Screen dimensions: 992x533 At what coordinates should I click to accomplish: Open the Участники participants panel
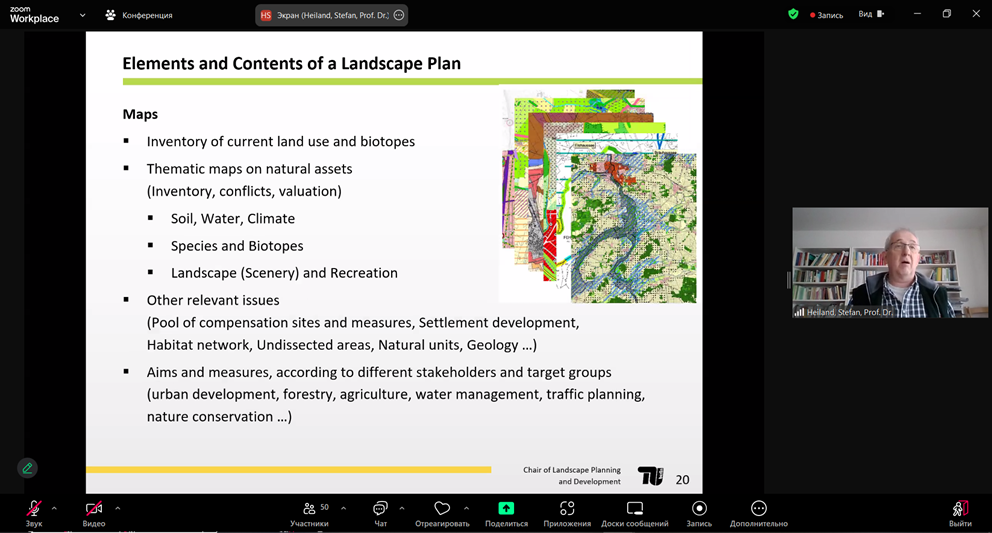pos(309,510)
